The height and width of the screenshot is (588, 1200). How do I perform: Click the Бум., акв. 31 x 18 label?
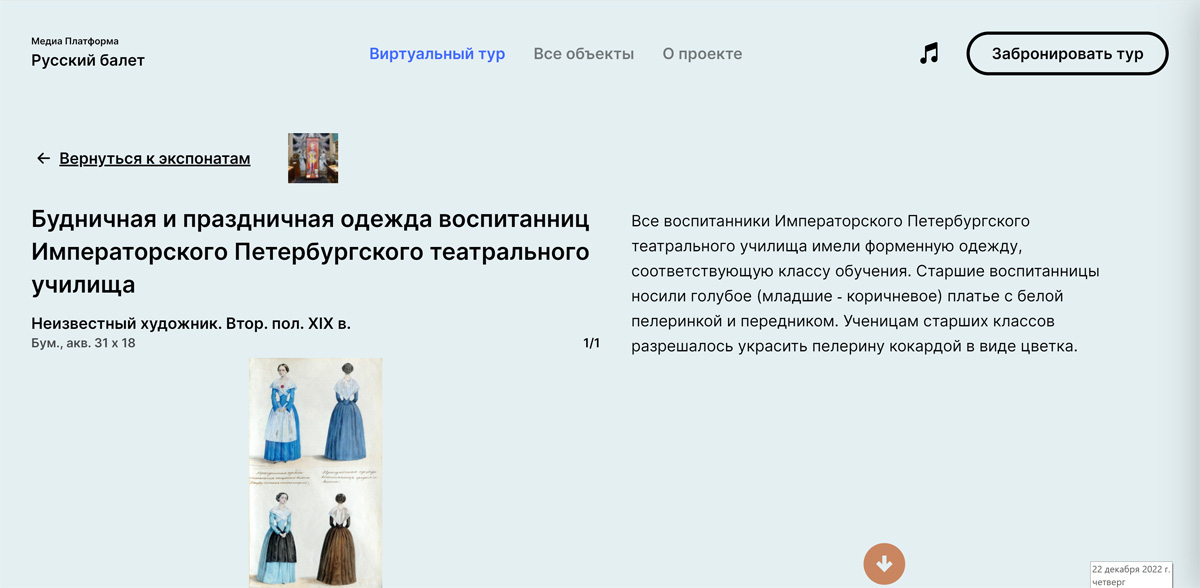83,343
